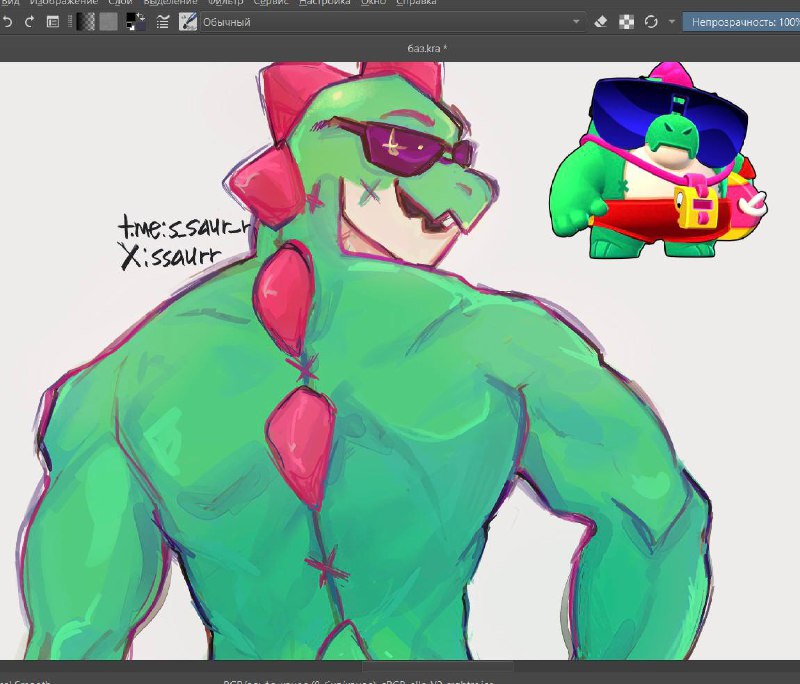Open the Справка menu
Image resolution: width=800 pixels, height=684 pixels.
pos(416,3)
